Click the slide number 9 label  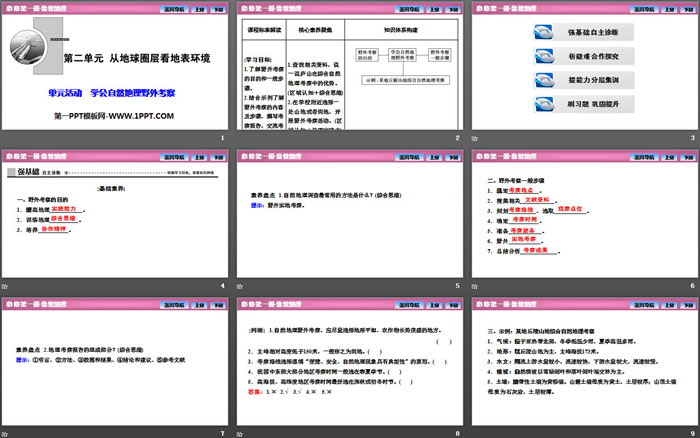pos(692,434)
